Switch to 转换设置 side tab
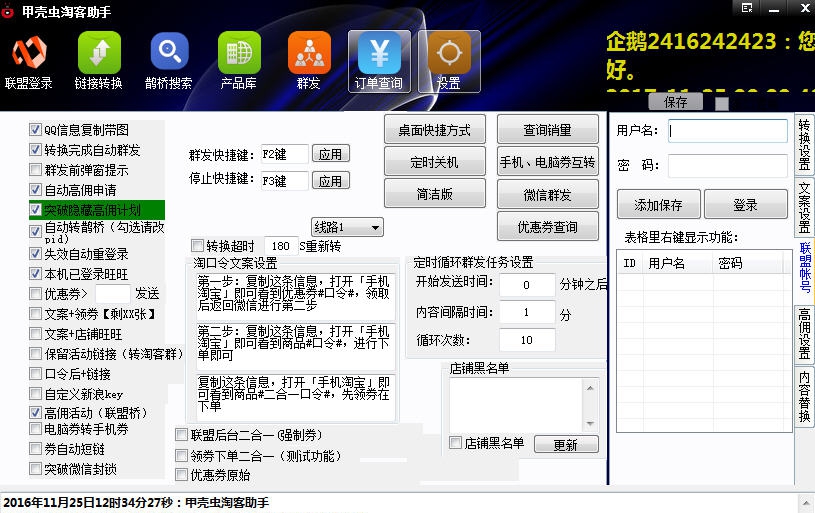 click(804, 144)
